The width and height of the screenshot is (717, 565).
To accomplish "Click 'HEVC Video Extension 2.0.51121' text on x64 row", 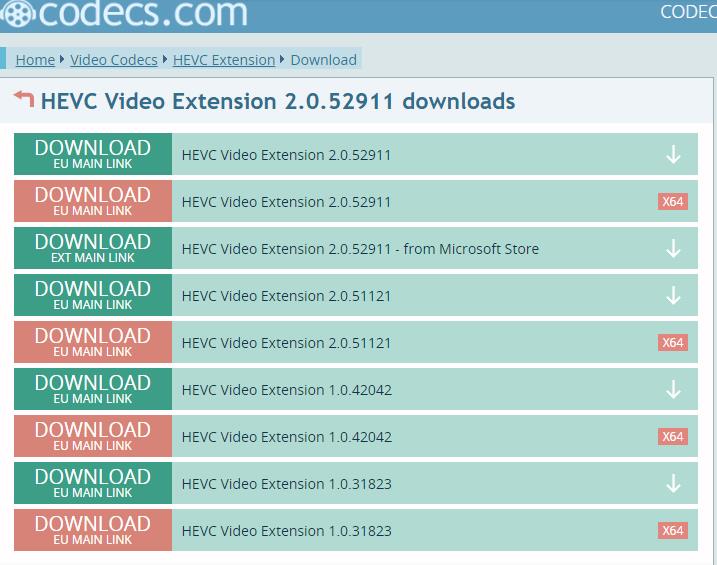I will (286, 343).
